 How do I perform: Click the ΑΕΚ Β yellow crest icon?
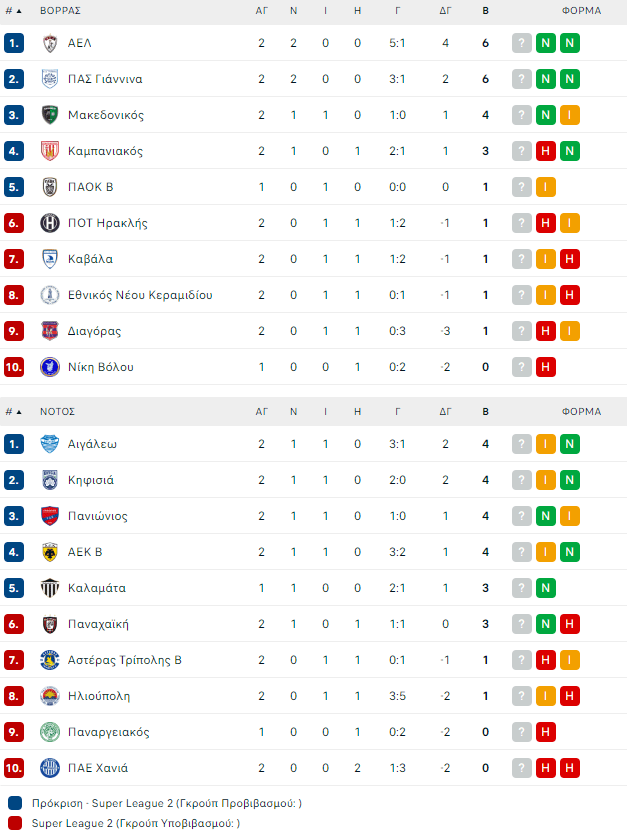50,552
